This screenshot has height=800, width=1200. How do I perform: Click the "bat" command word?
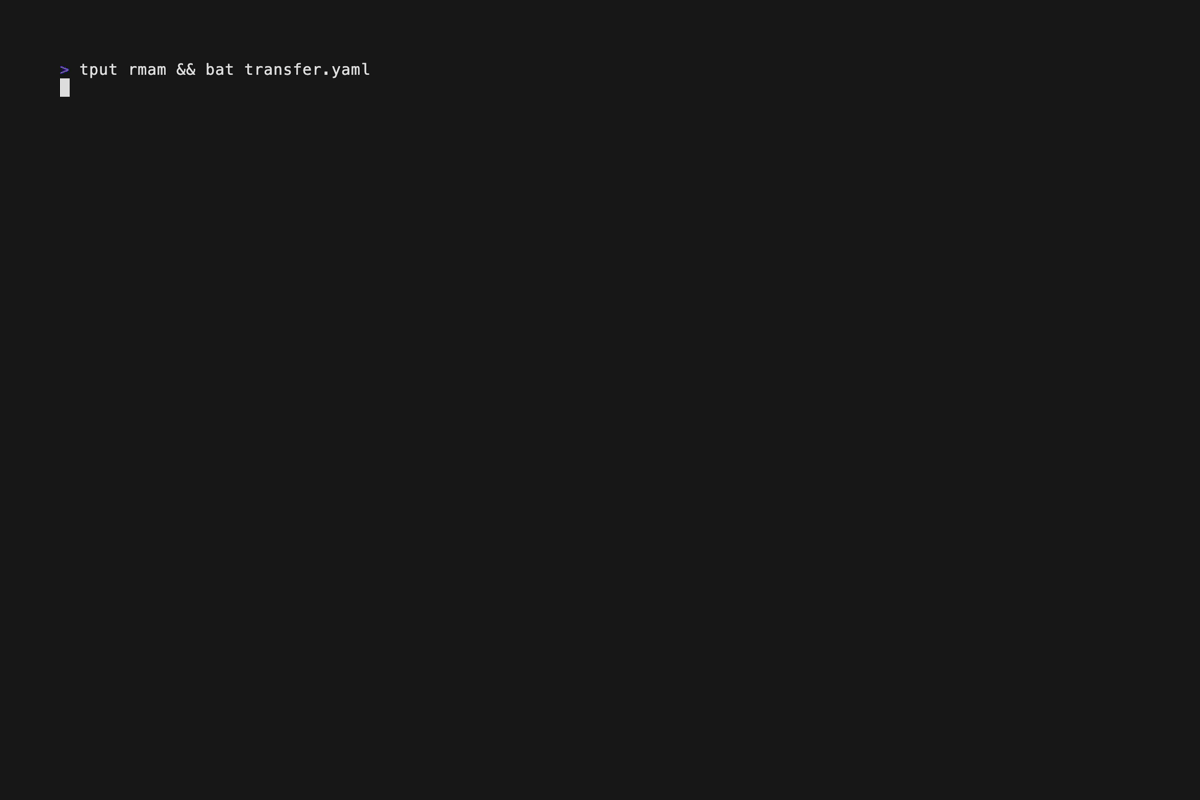(220, 69)
